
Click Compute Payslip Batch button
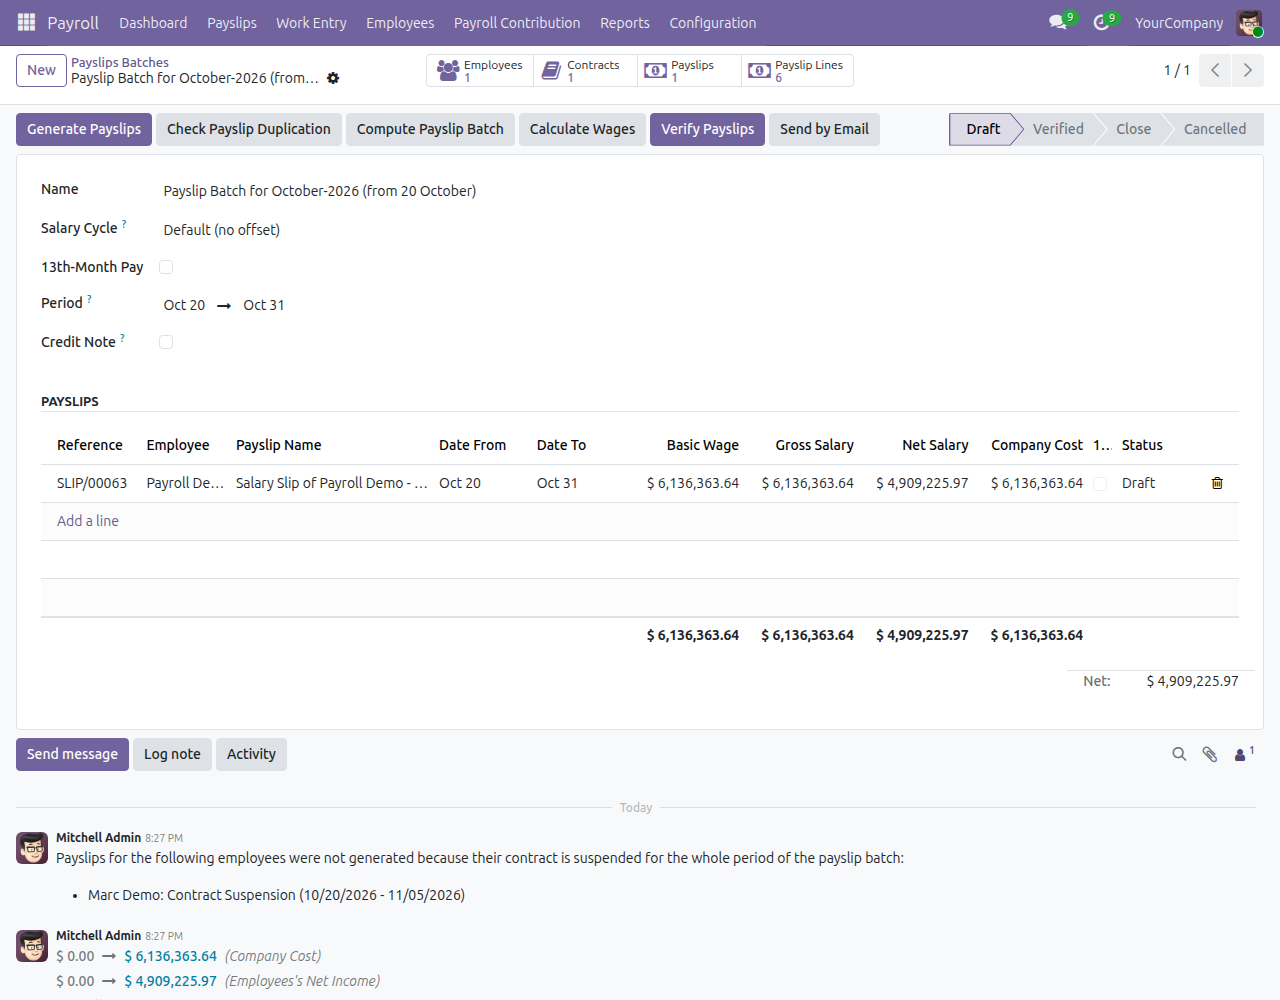tap(430, 129)
